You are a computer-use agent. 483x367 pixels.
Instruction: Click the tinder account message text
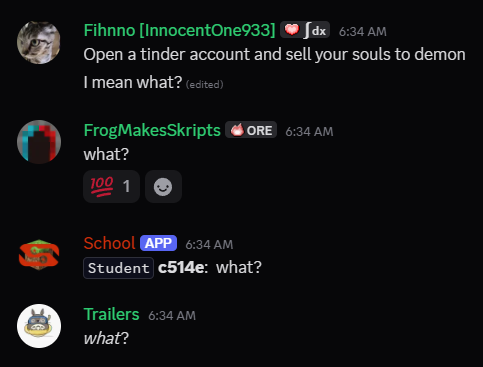[x=274, y=54]
